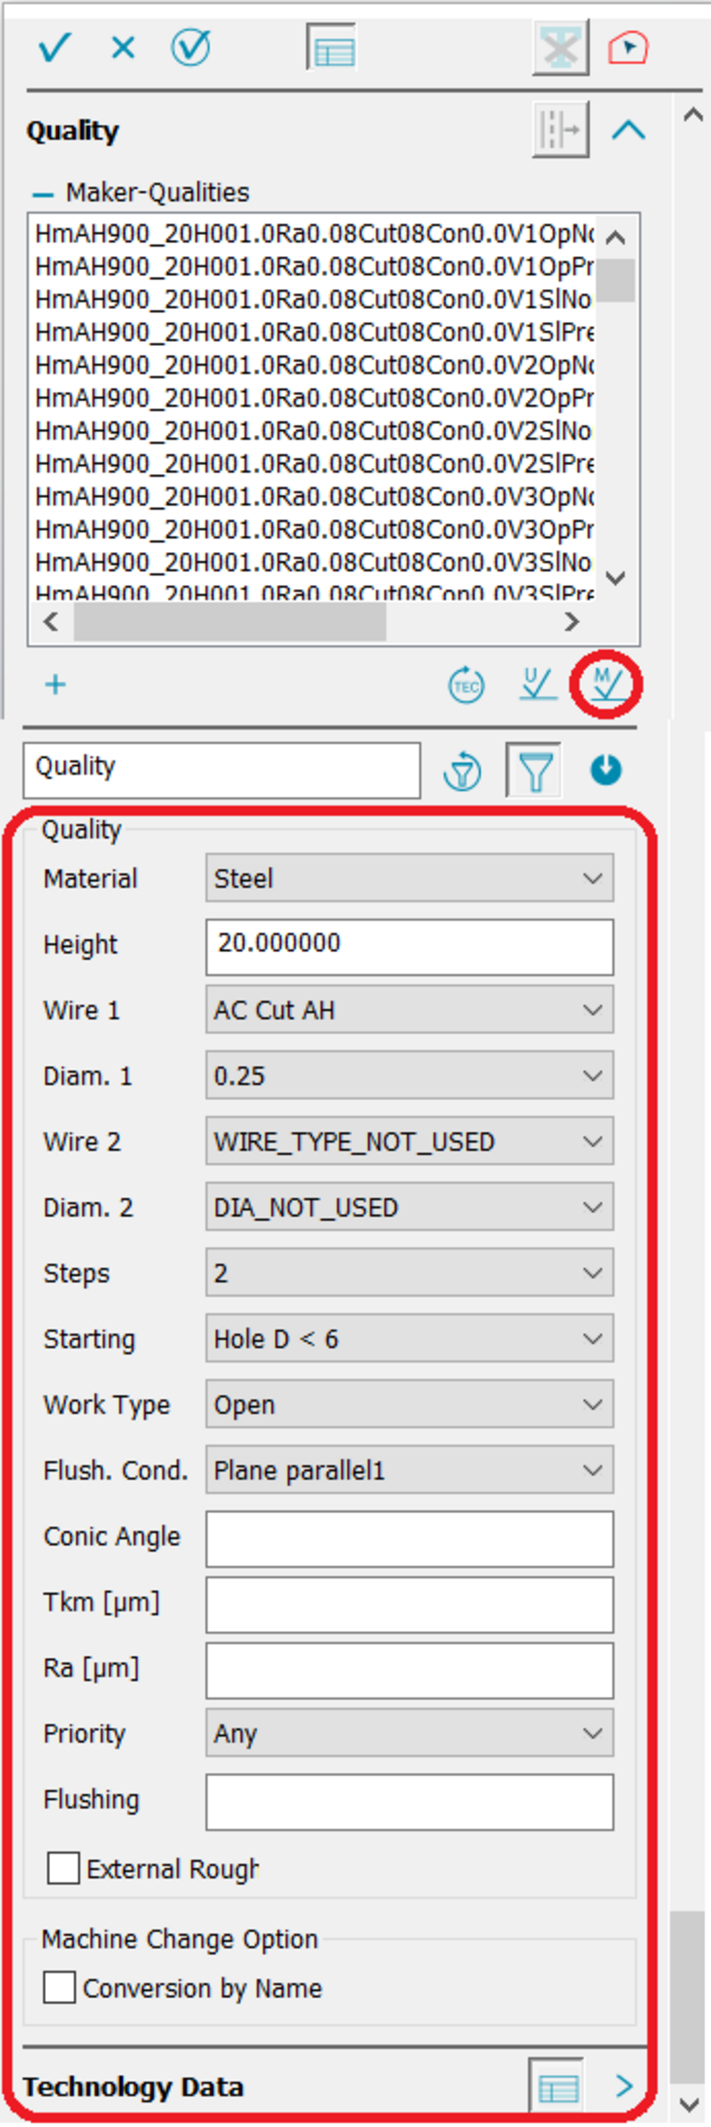Click the TEC refresh icon
The height and width of the screenshot is (2127, 711).
tap(465, 685)
